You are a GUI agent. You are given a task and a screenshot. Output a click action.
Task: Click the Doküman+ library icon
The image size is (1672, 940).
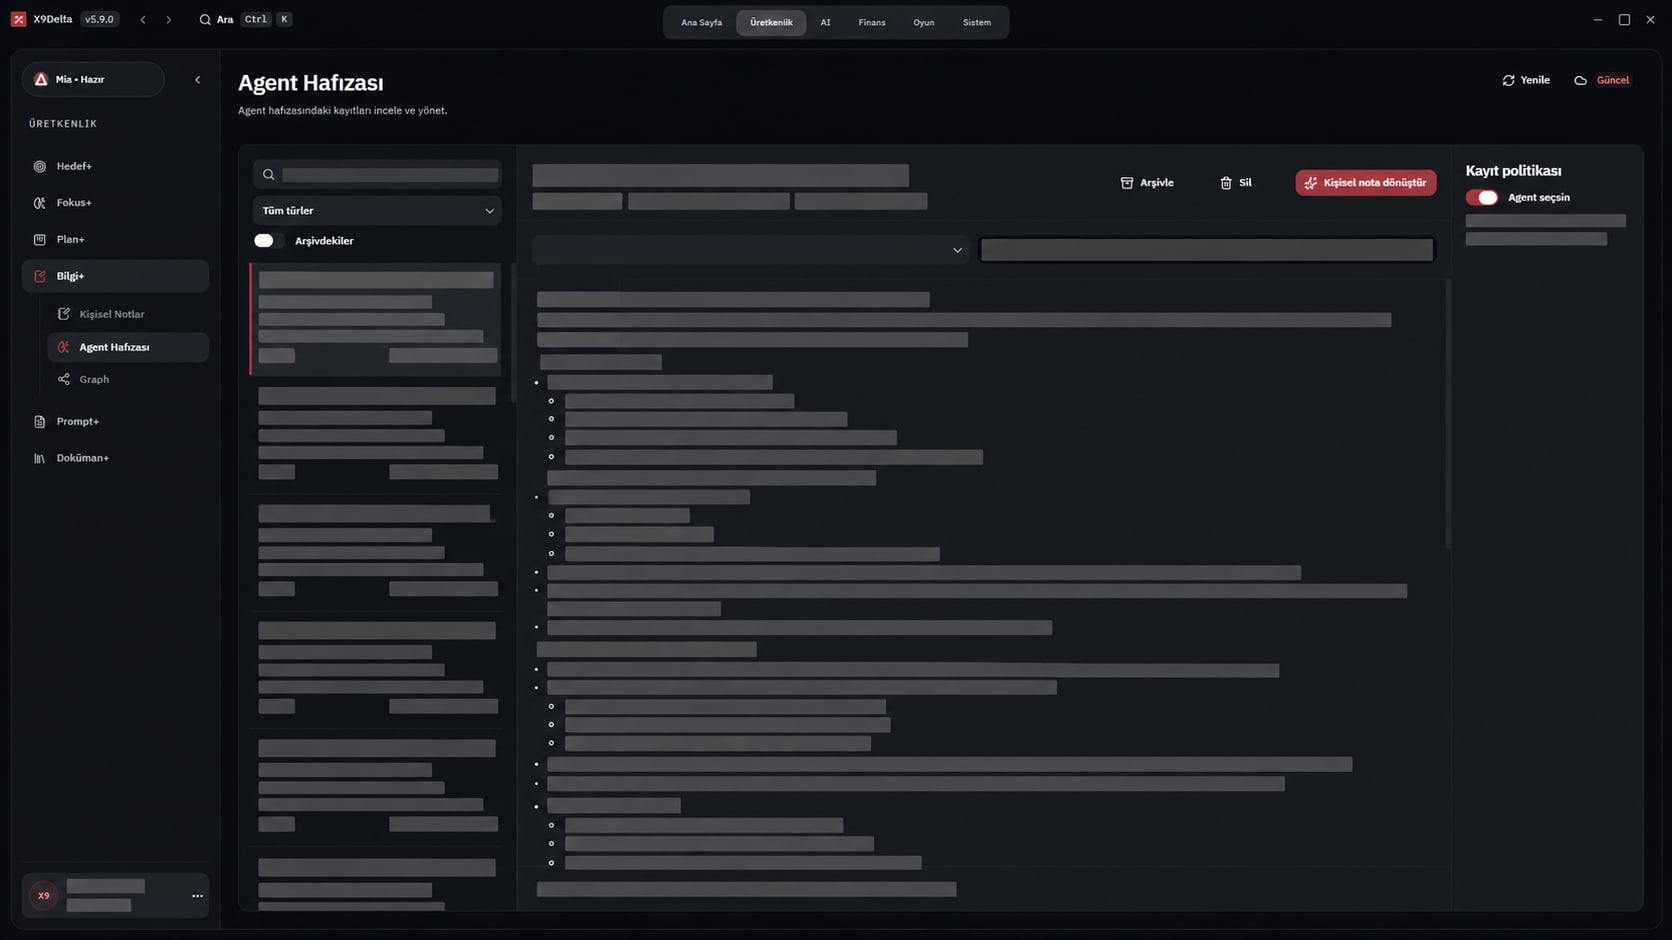pos(40,458)
